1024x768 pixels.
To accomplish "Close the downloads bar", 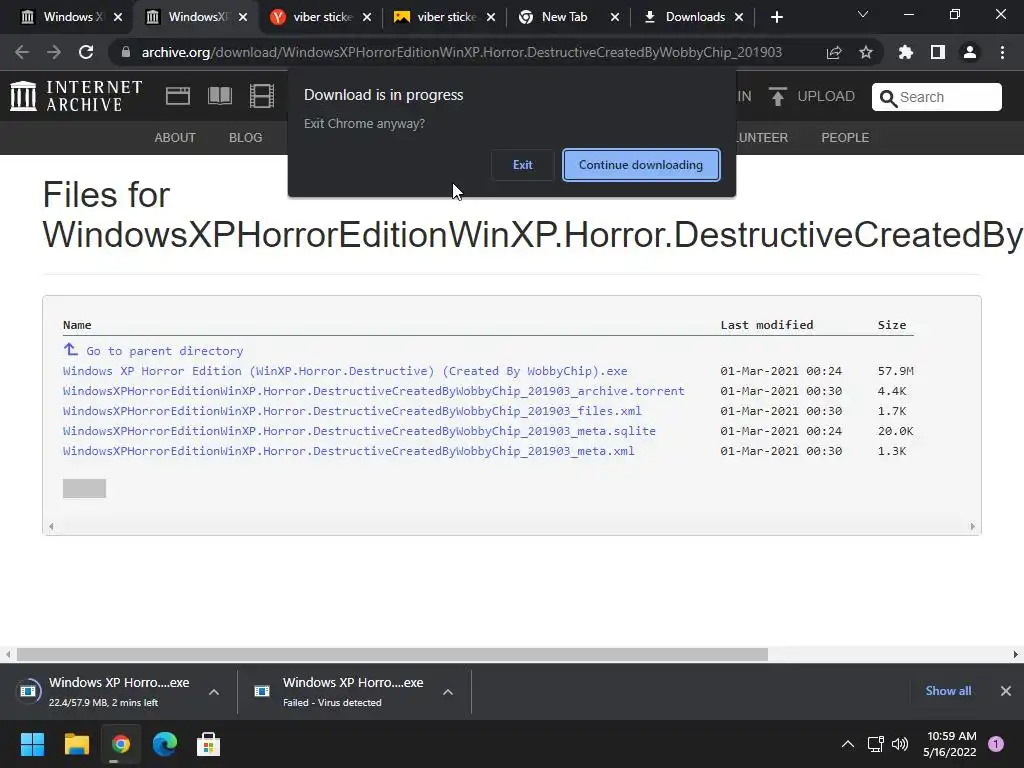I will tap(1006, 691).
